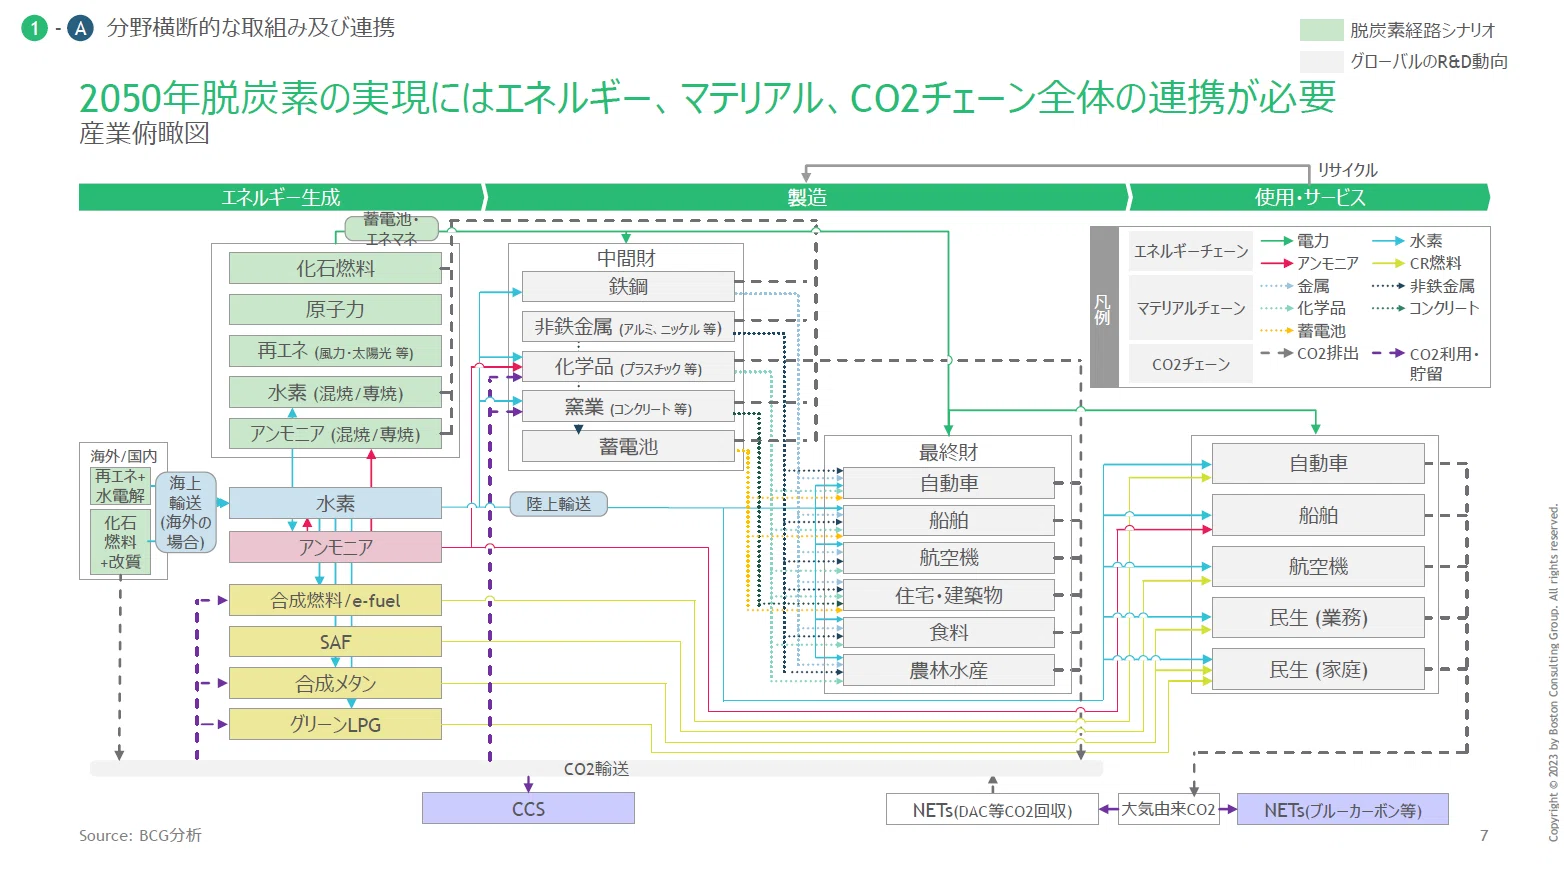
Task: Click the green circled number 1 badge
Action: click(x=35, y=28)
